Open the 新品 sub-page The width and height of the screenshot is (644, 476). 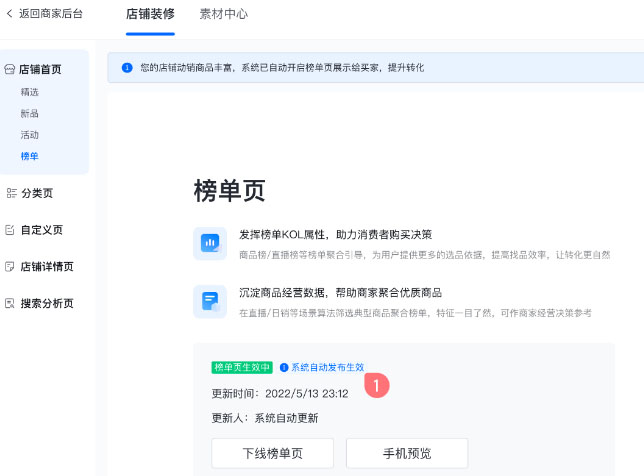(x=30, y=113)
